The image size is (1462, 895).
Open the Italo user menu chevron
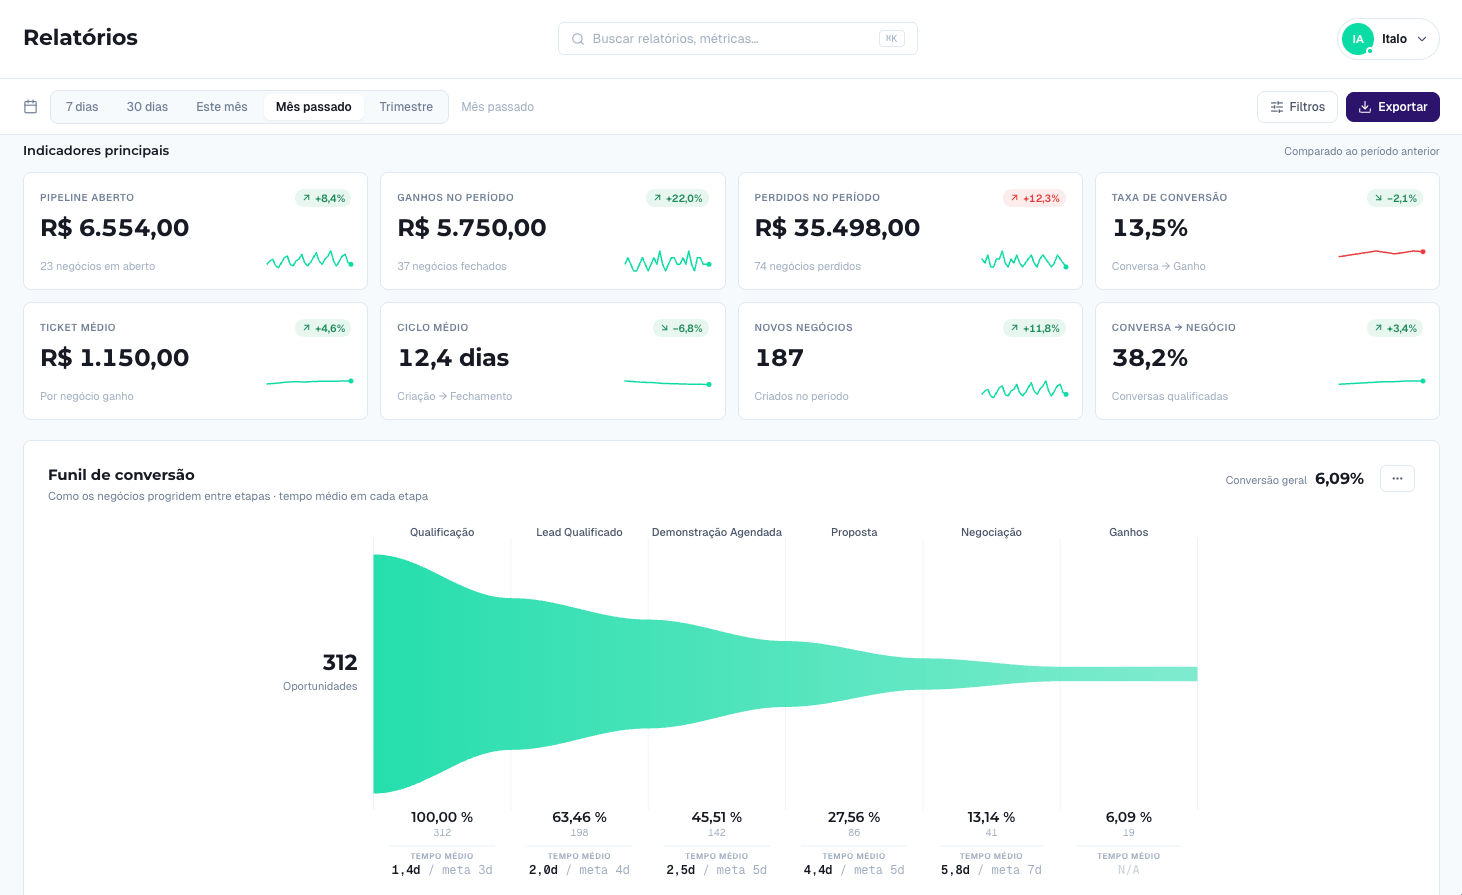(1422, 39)
